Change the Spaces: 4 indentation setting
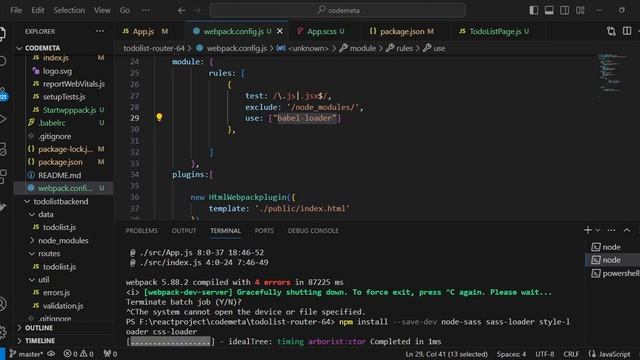 coord(511,354)
